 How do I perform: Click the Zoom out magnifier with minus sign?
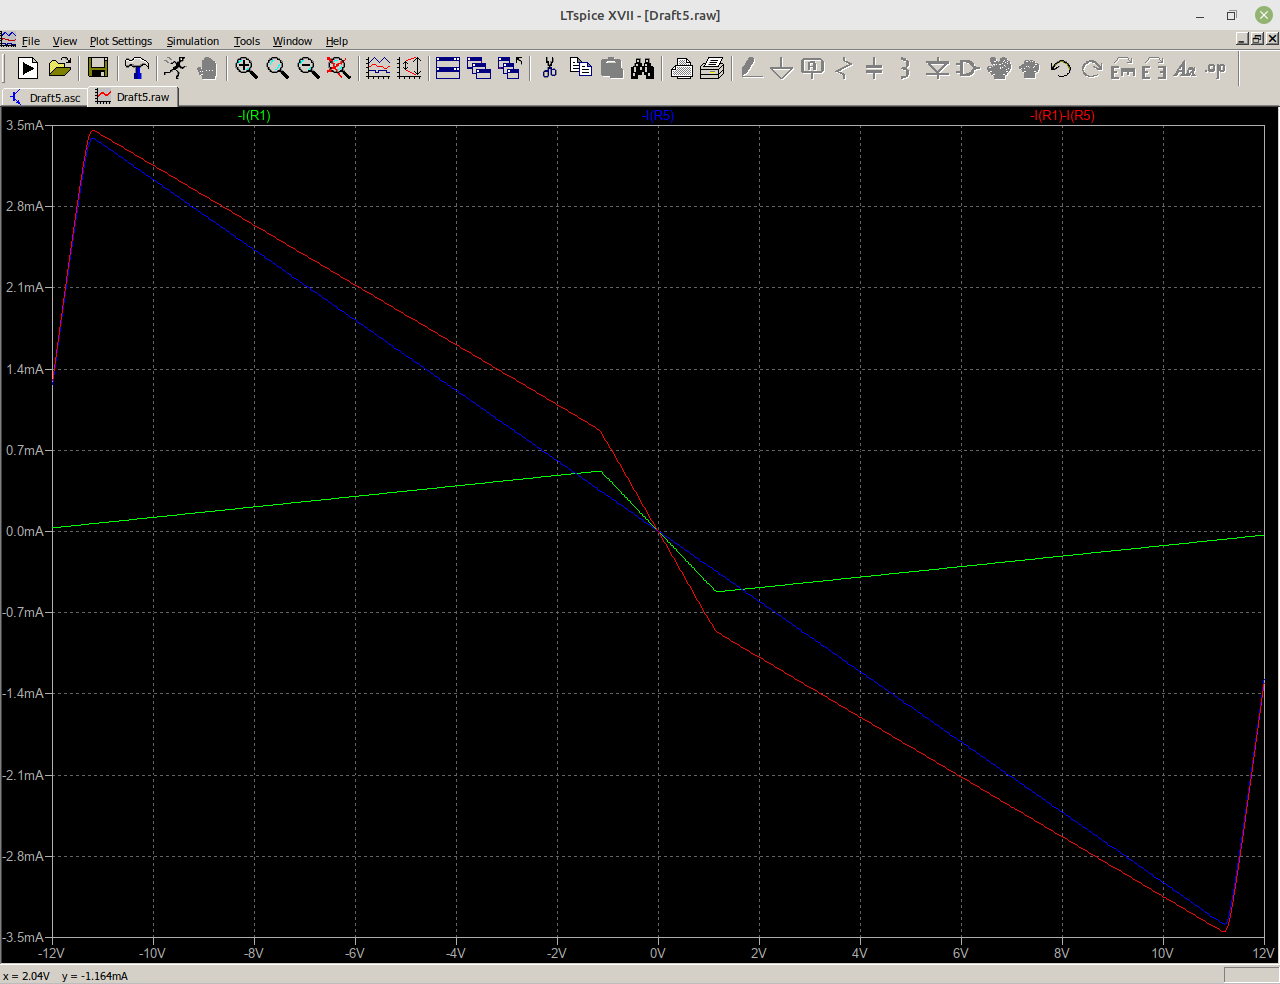tap(308, 68)
